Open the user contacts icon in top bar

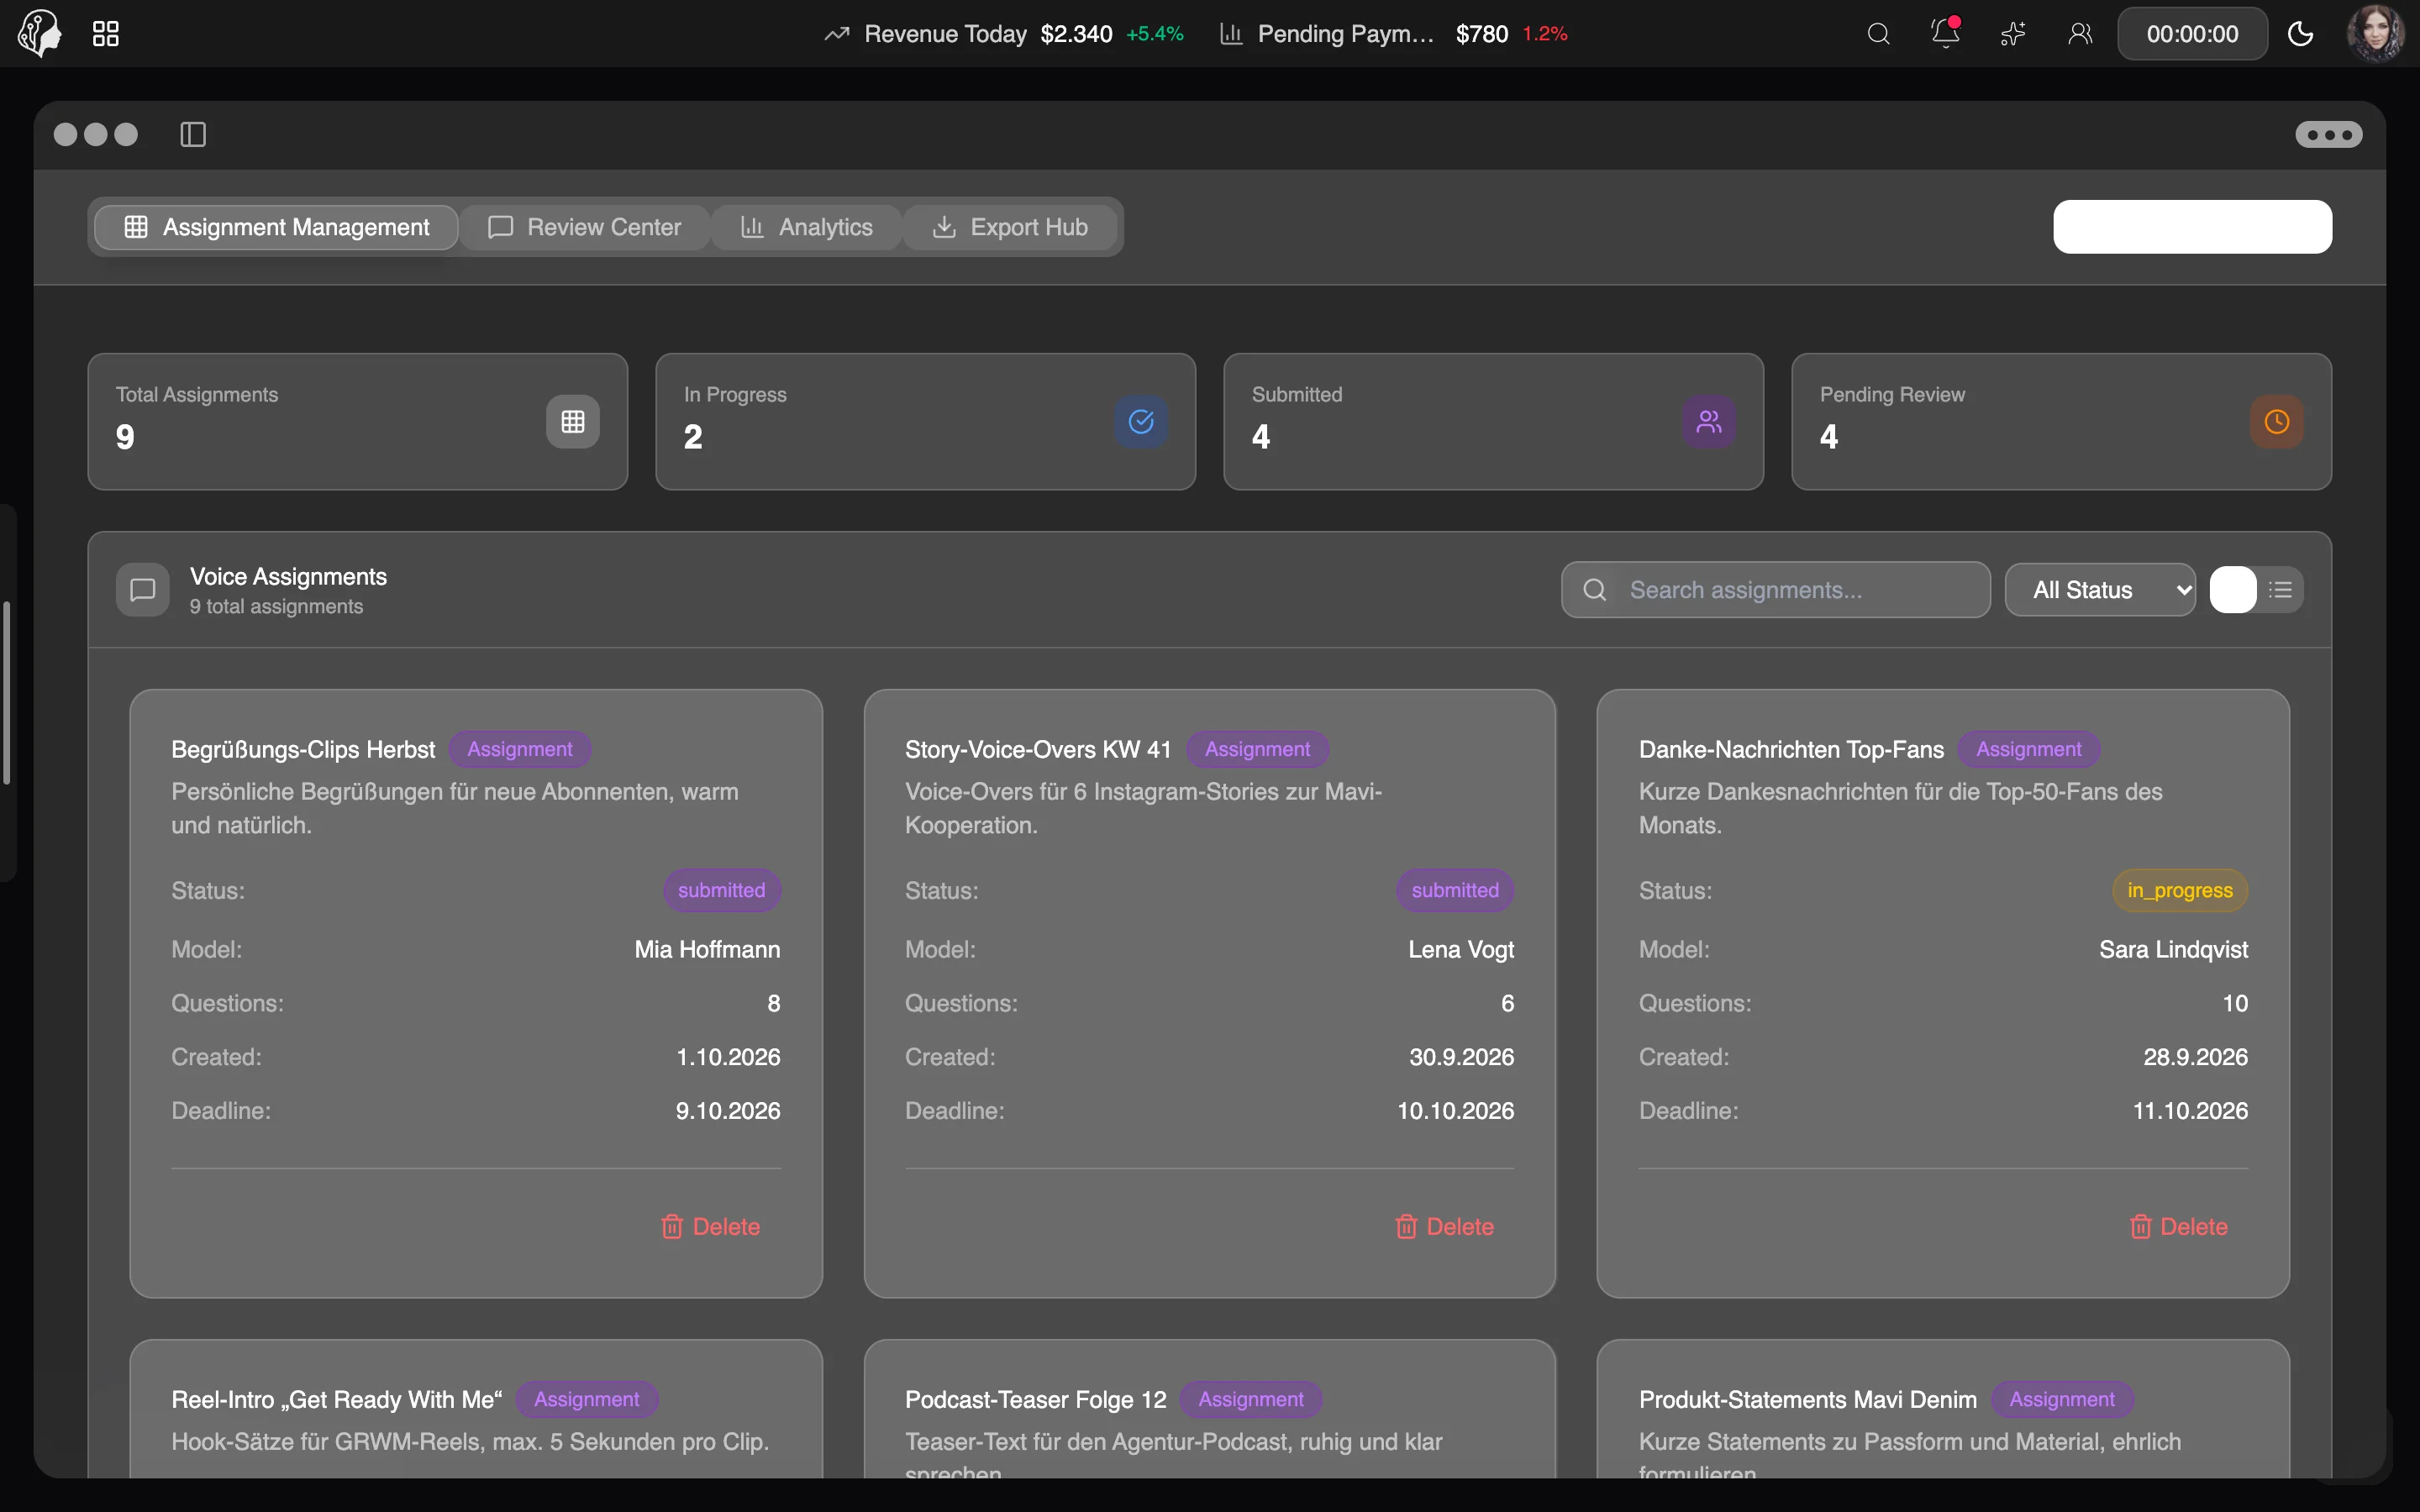[x=2080, y=34]
